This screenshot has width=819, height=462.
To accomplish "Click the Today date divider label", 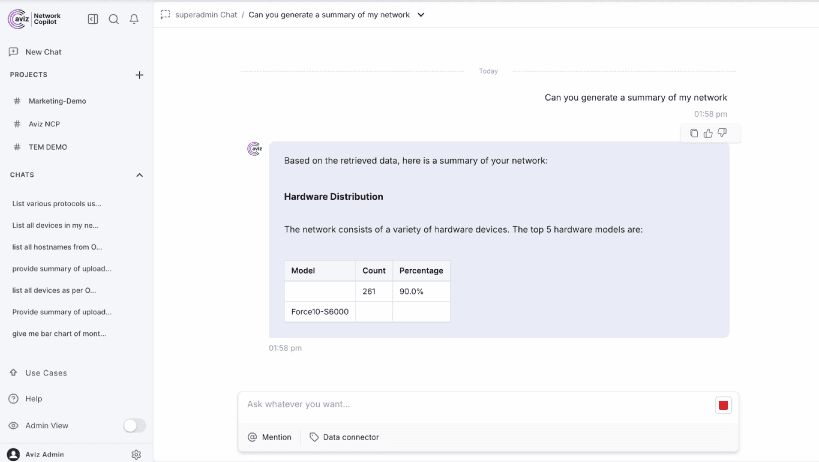I will (x=488, y=71).
